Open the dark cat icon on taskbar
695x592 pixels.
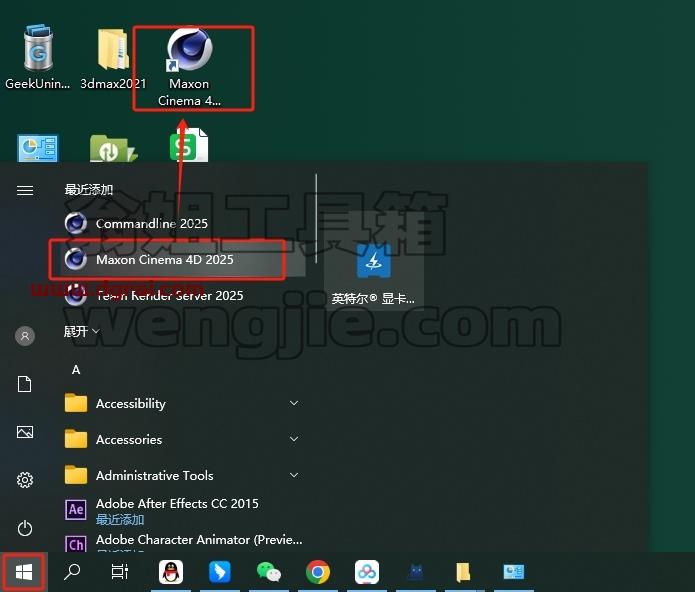[416, 572]
